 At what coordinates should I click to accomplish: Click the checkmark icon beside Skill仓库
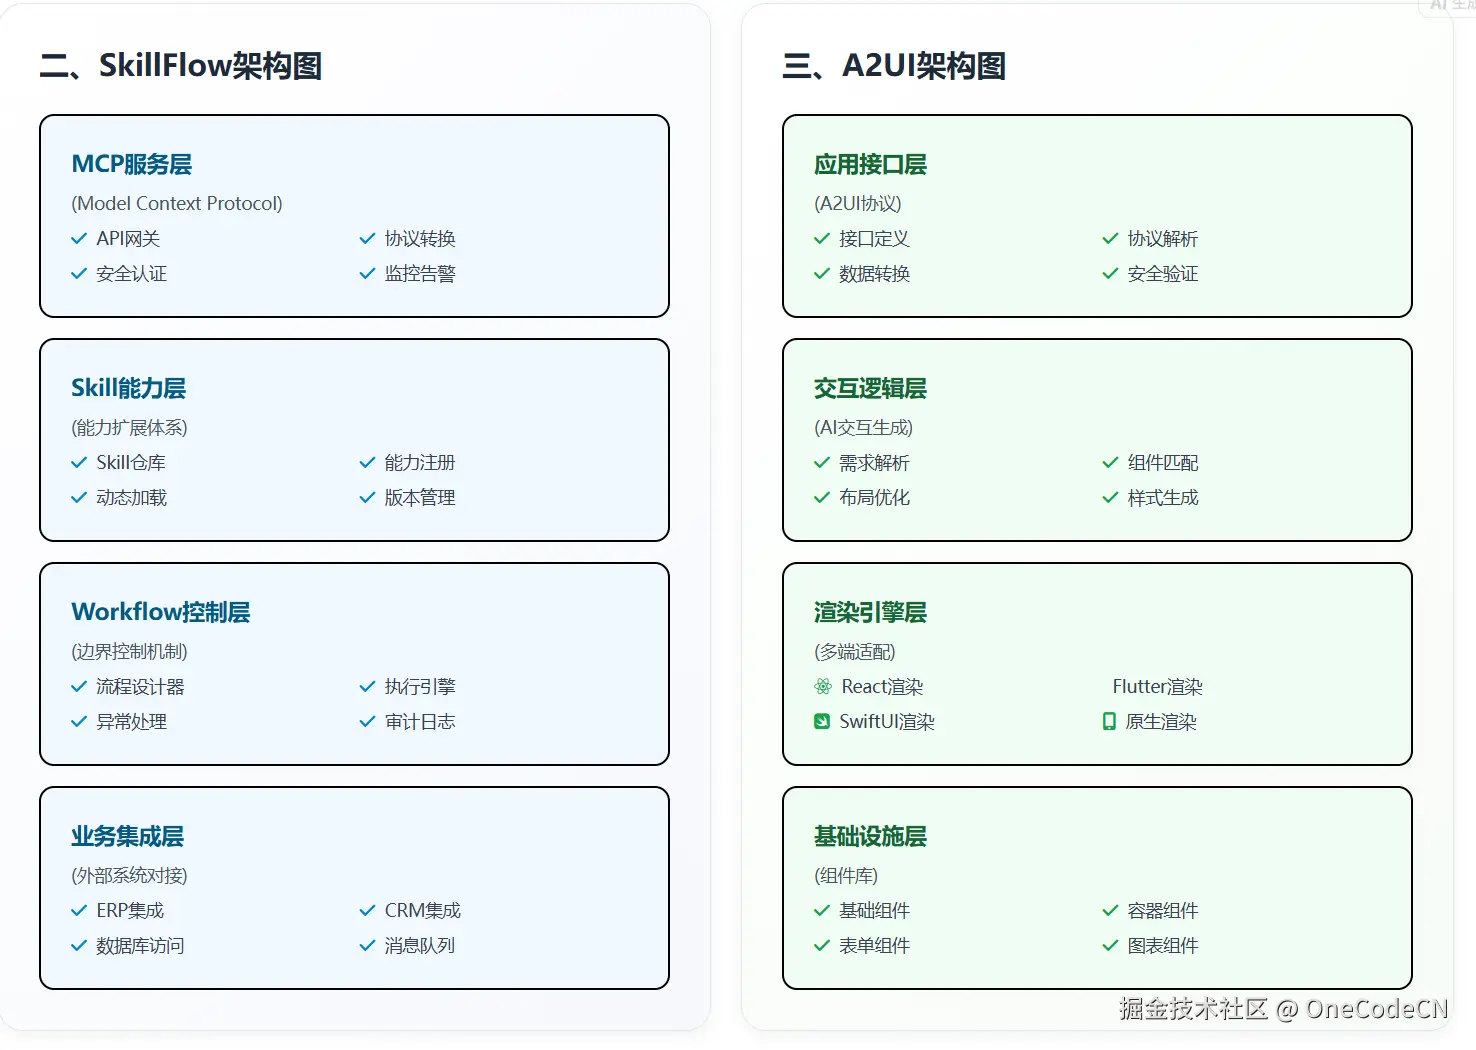(79, 462)
